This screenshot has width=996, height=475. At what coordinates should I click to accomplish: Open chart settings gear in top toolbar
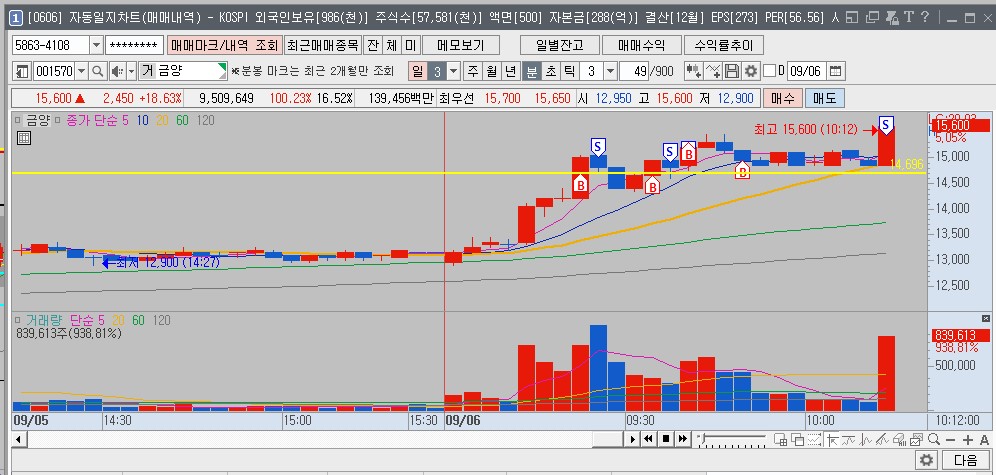(x=751, y=71)
